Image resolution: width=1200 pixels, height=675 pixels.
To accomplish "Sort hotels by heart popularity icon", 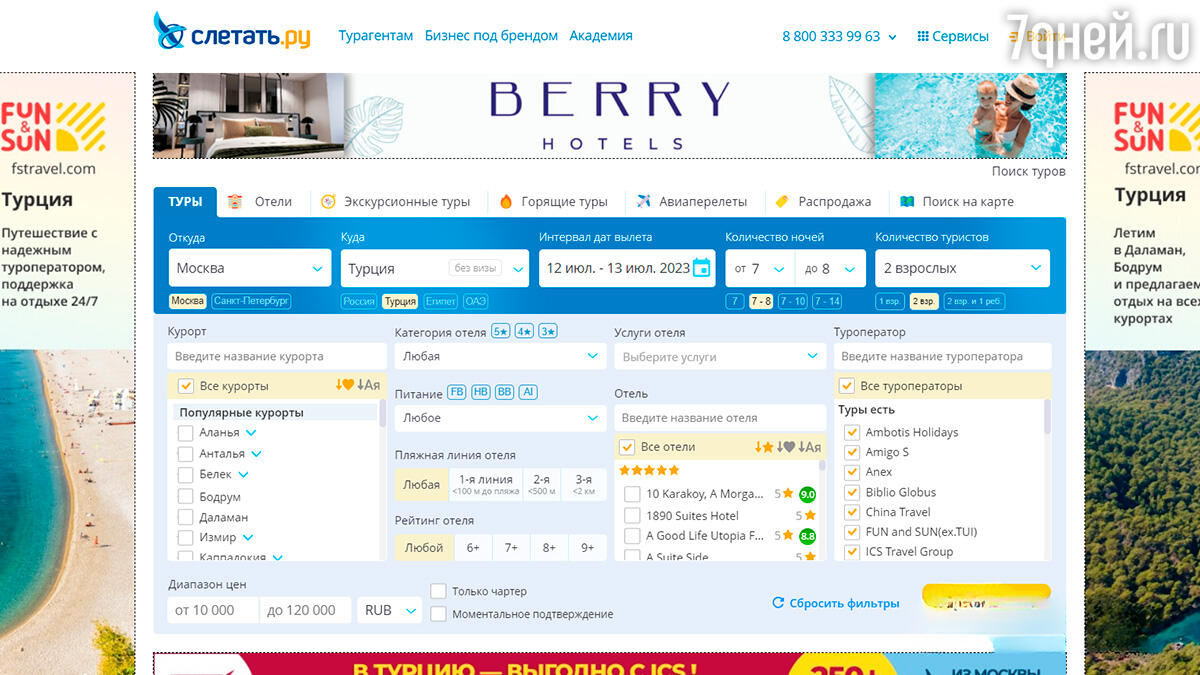I will tap(787, 447).
